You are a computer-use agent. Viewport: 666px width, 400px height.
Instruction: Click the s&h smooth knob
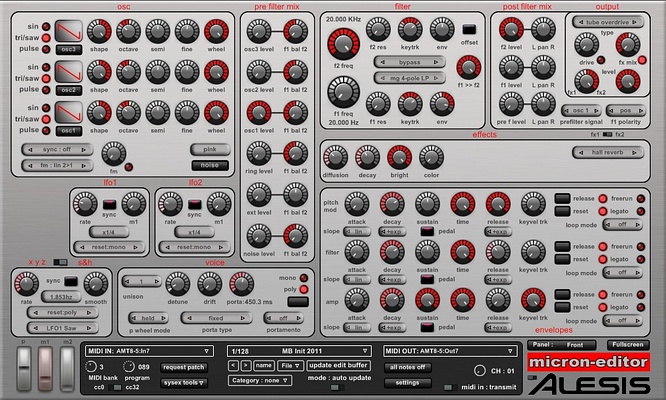point(96,284)
